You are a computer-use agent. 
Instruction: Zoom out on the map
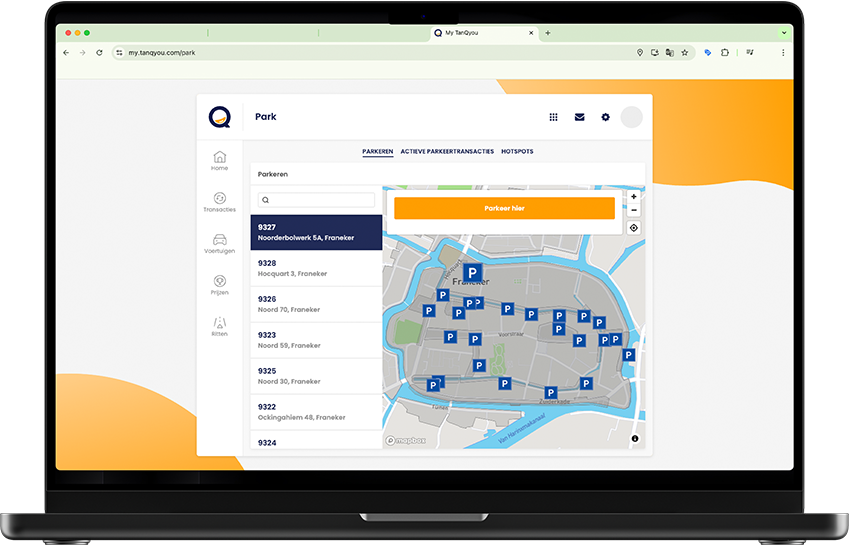coord(634,210)
